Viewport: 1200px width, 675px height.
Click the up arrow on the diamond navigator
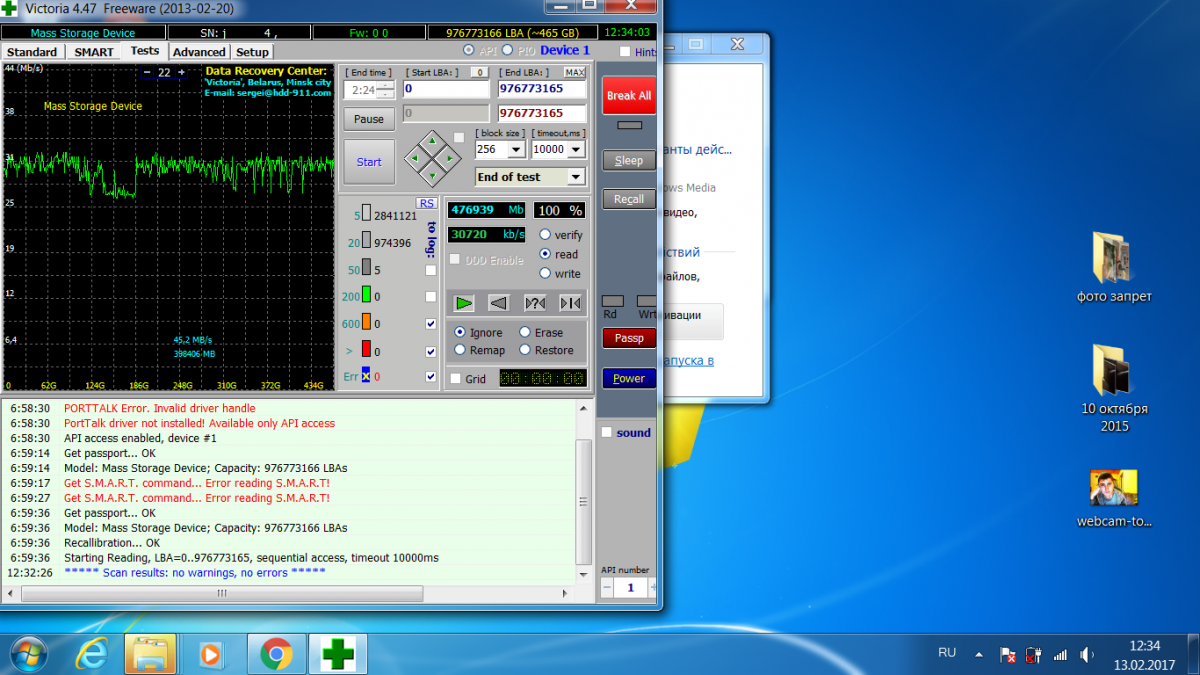point(431,141)
